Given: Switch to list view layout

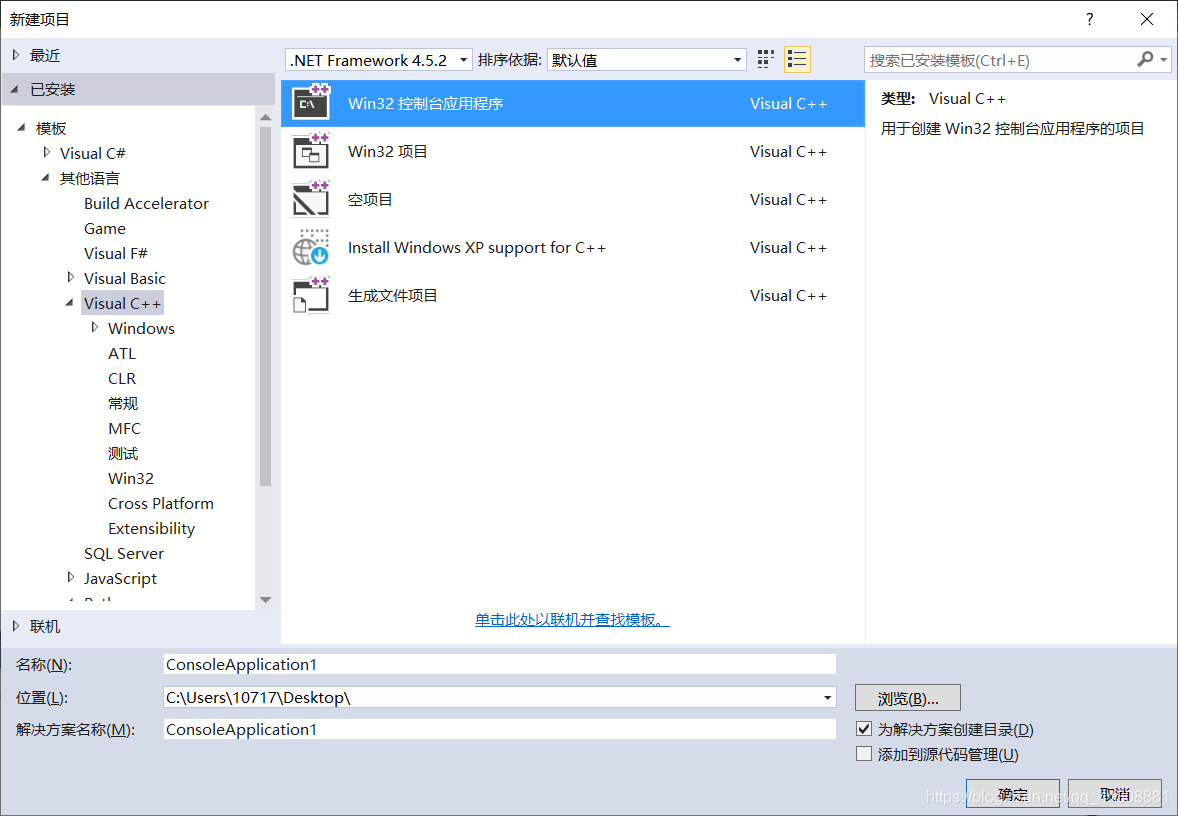Looking at the screenshot, I should 797,59.
